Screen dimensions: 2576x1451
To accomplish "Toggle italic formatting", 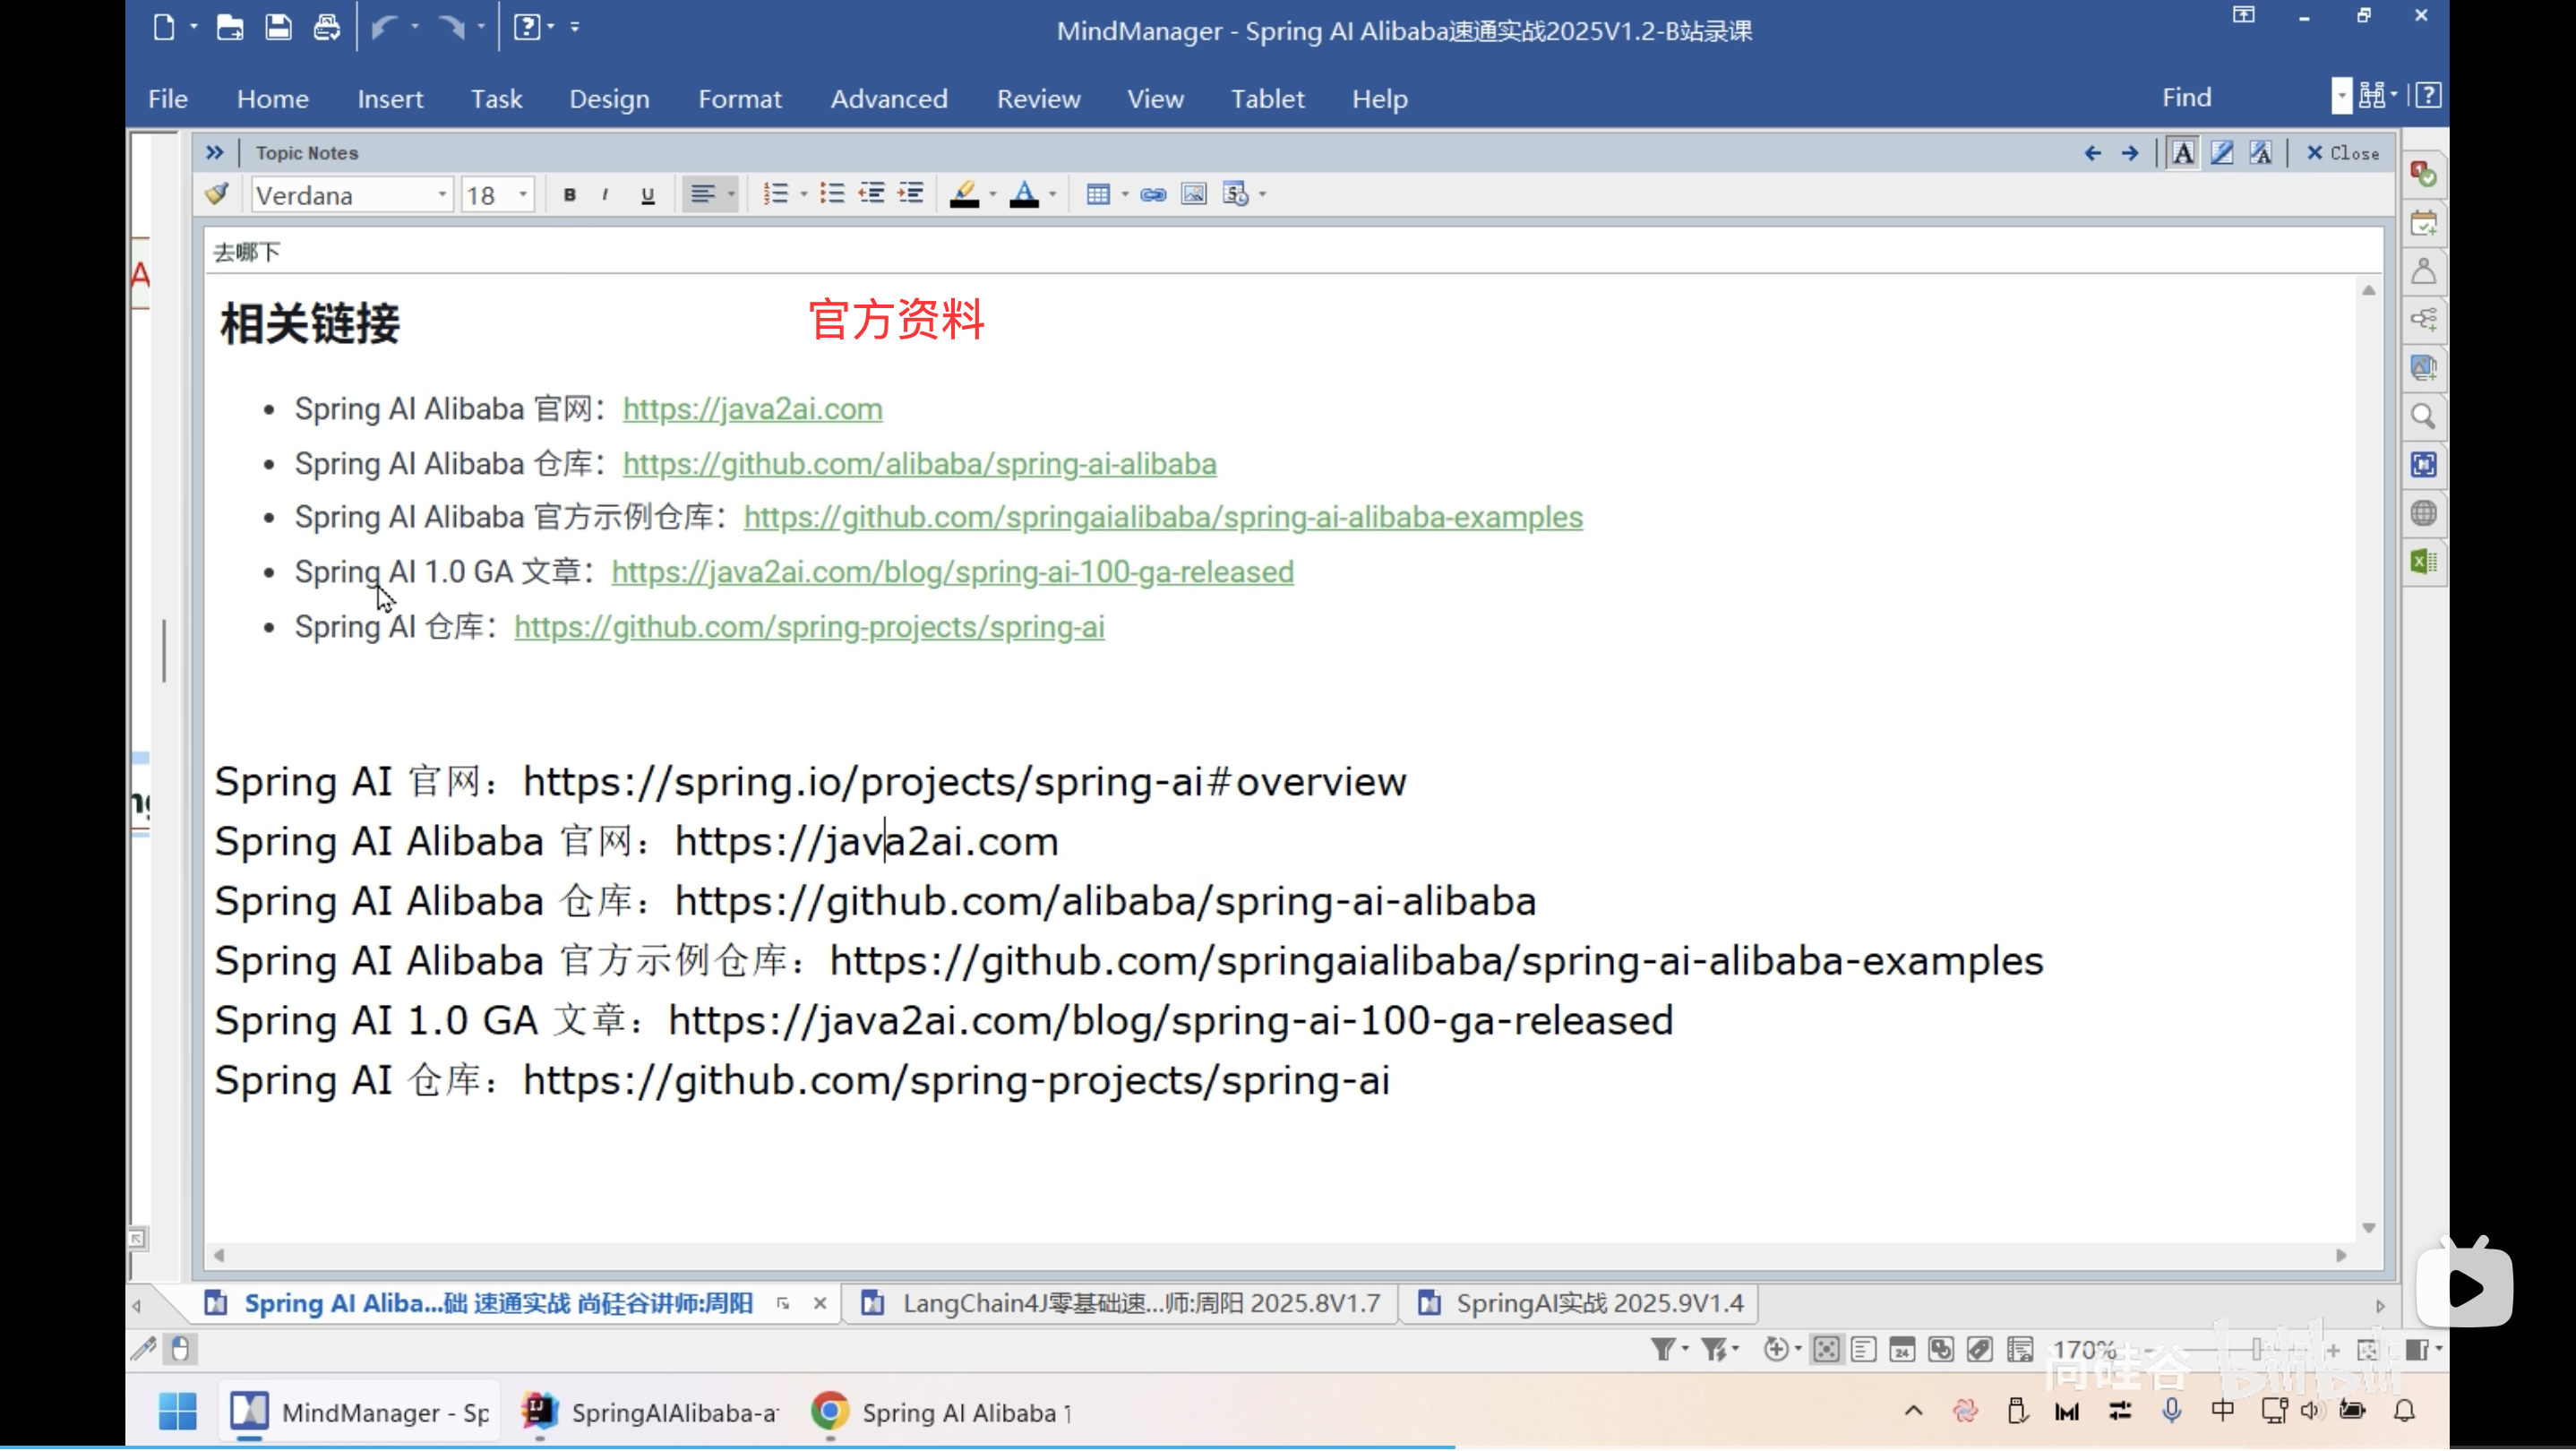I will pyautogui.click(x=605, y=195).
